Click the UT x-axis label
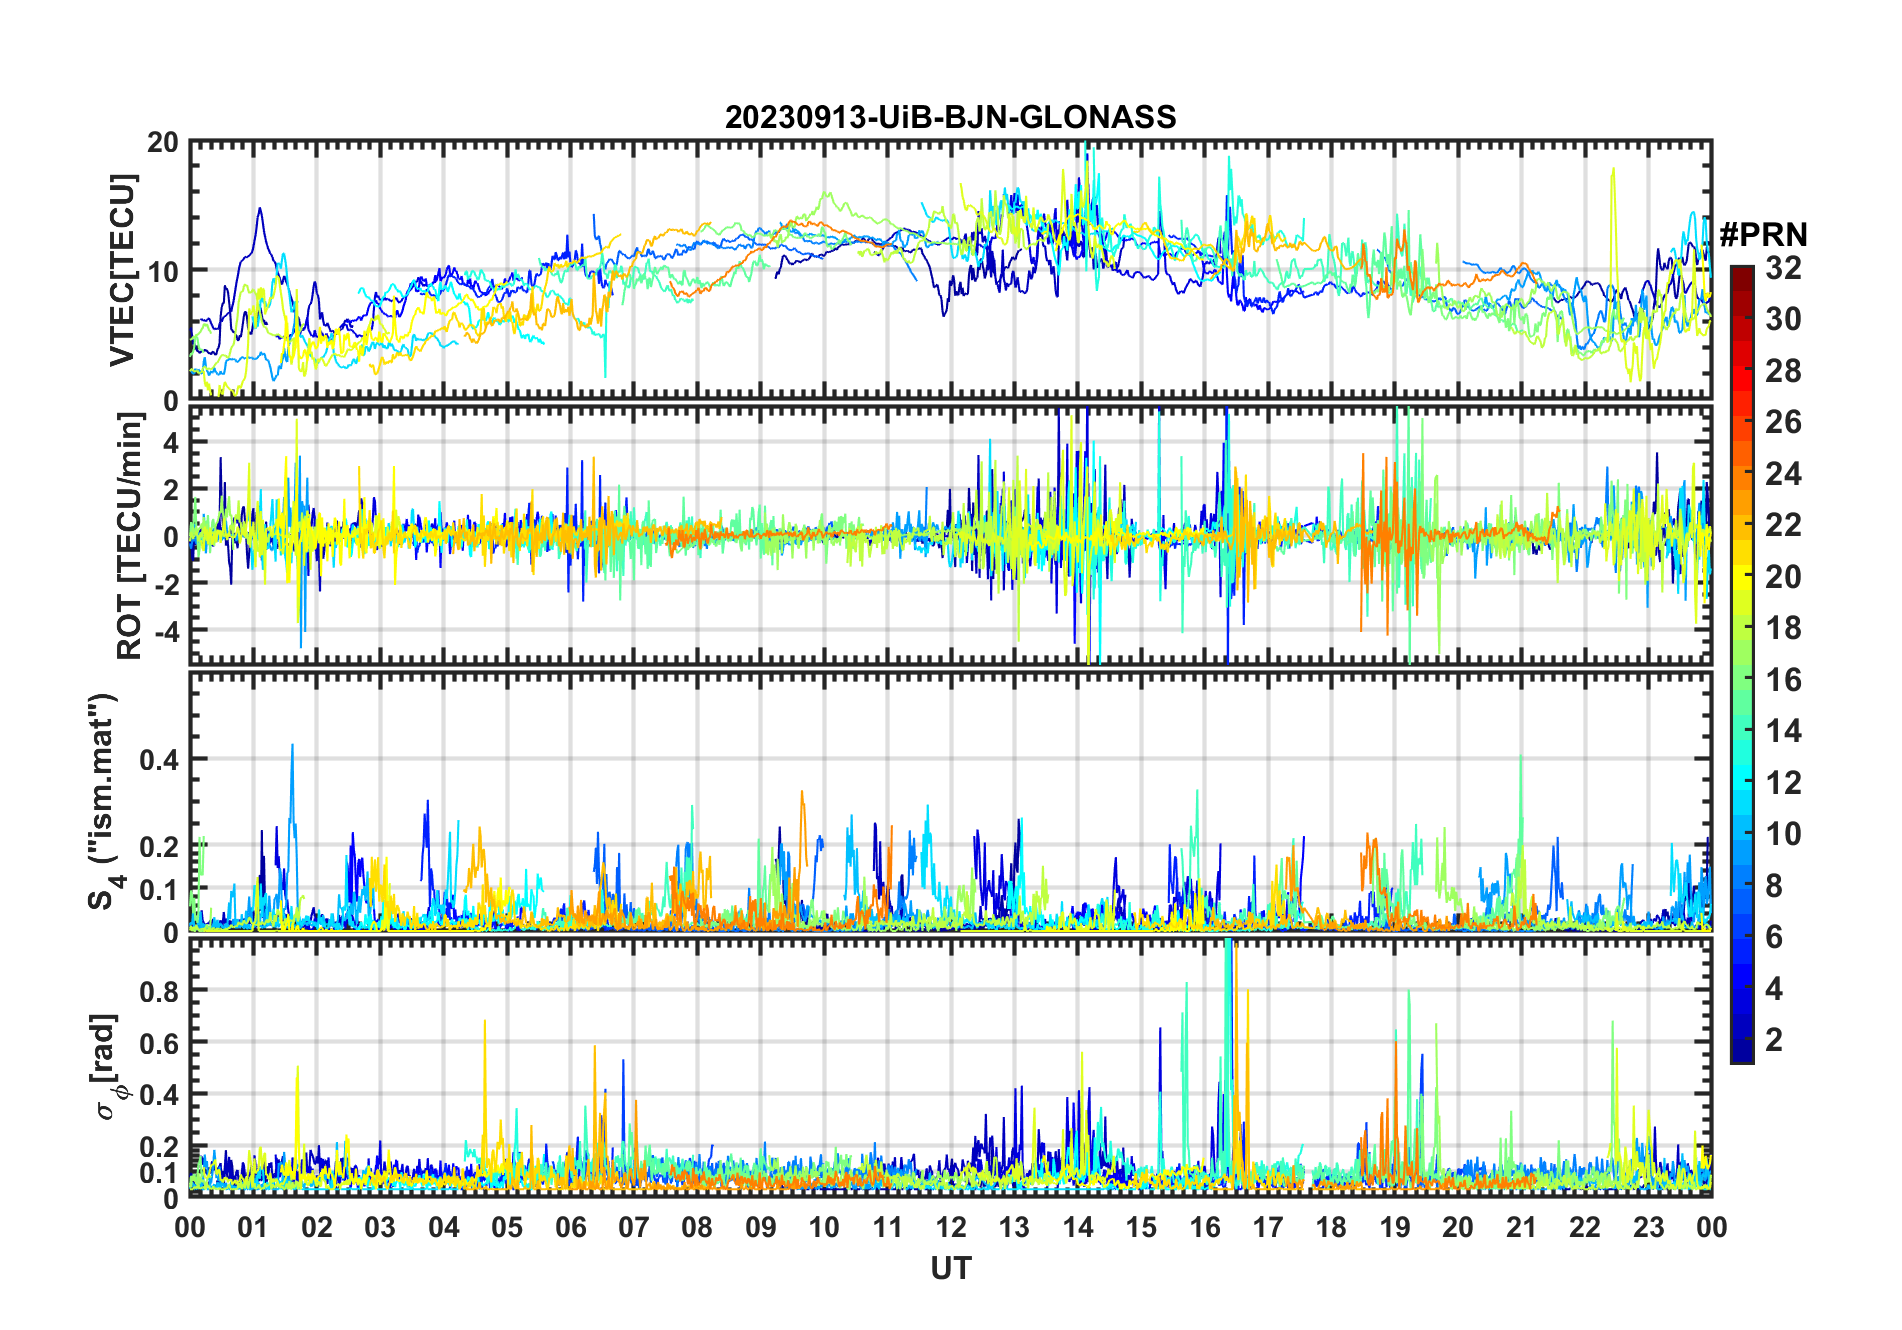 click(x=950, y=1269)
